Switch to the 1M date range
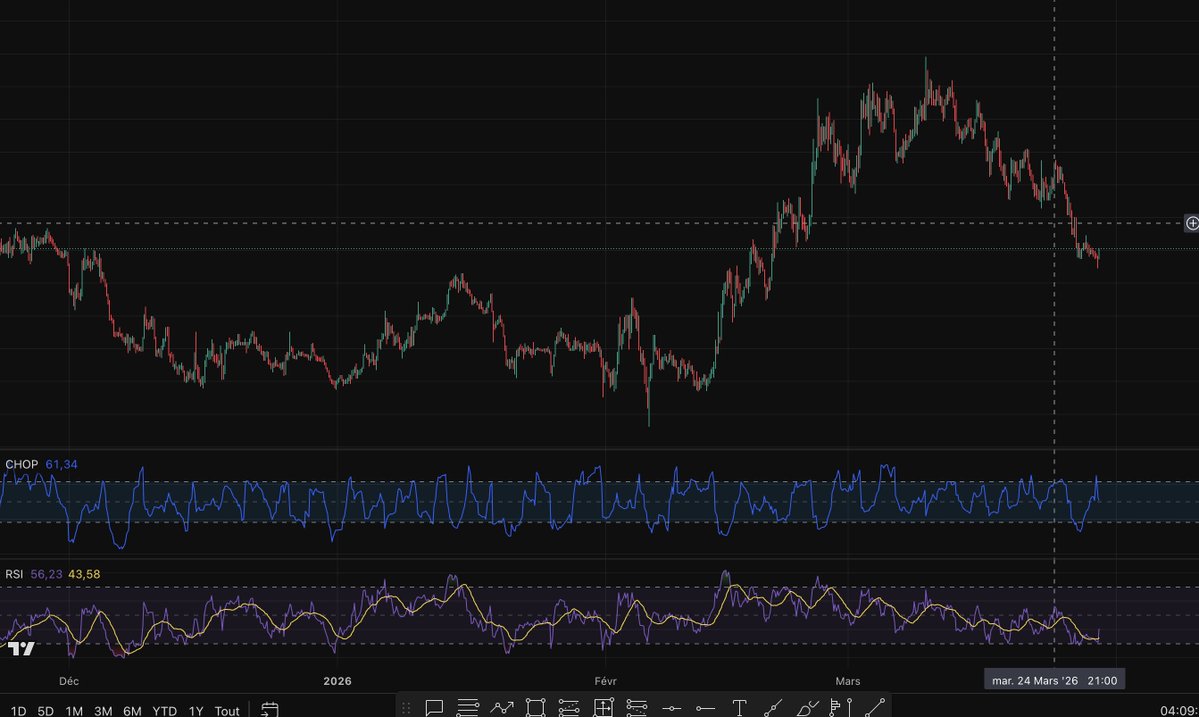The width and height of the screenshot is (1199, 717). click(x=74, y=711)
